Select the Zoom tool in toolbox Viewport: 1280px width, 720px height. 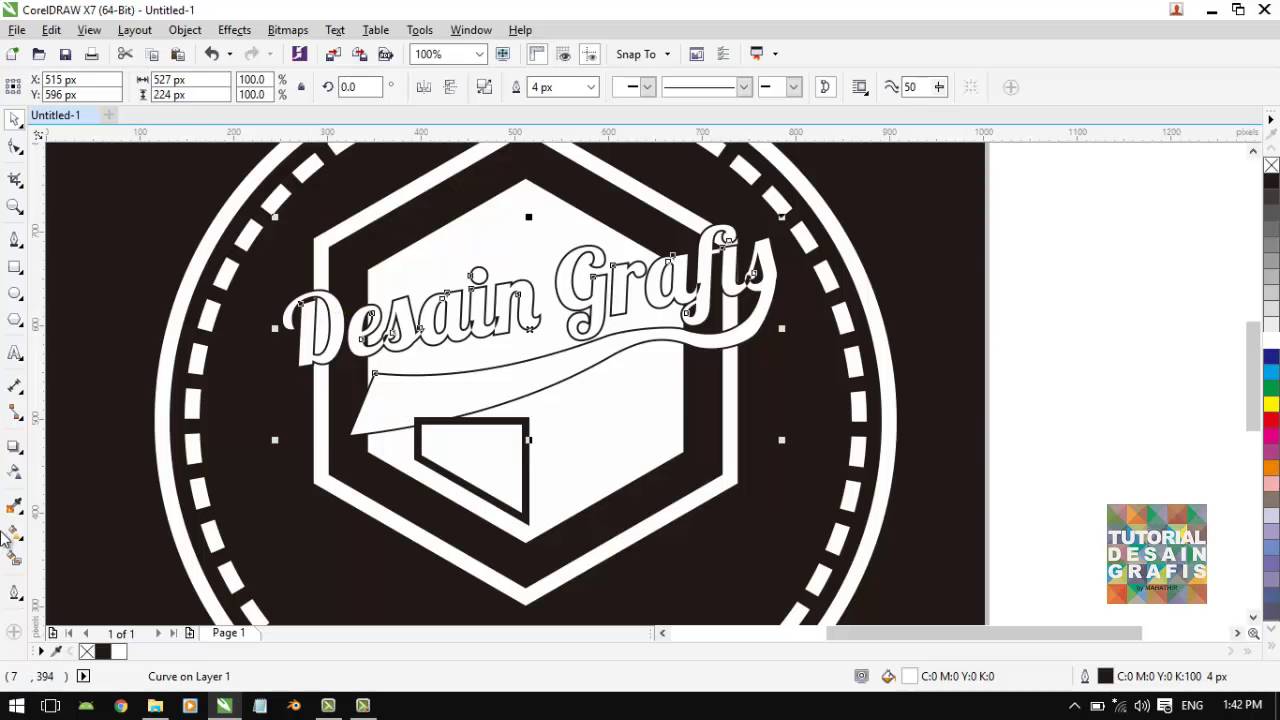click(x=14, y=207)
